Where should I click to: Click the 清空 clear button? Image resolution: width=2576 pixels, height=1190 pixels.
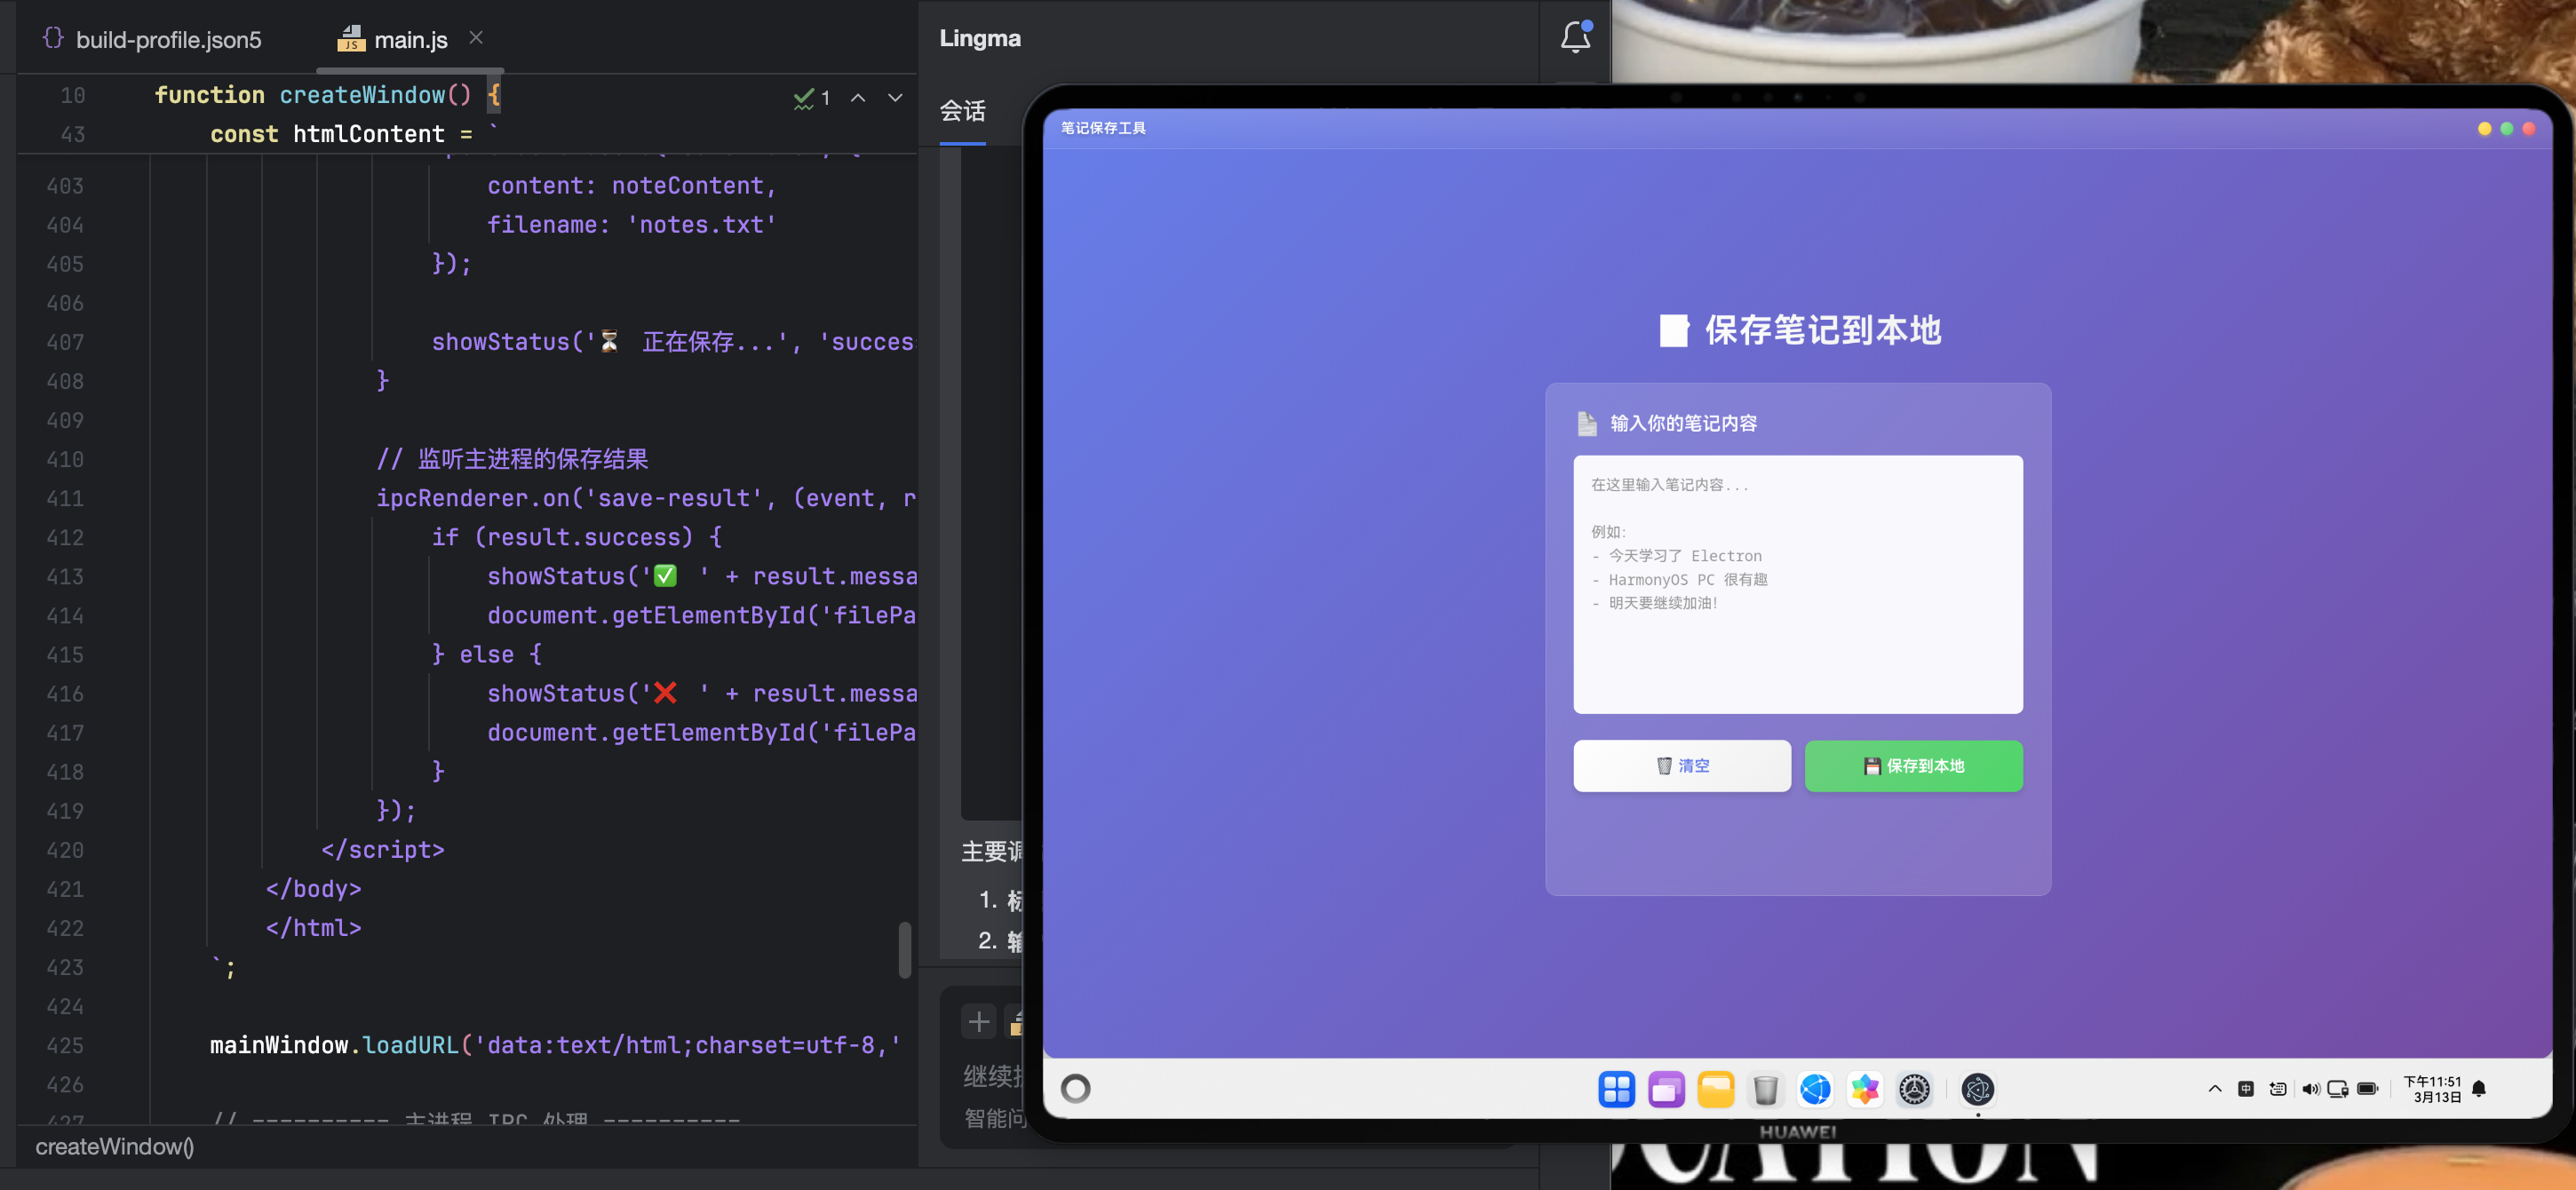[x=1682, y=766]
